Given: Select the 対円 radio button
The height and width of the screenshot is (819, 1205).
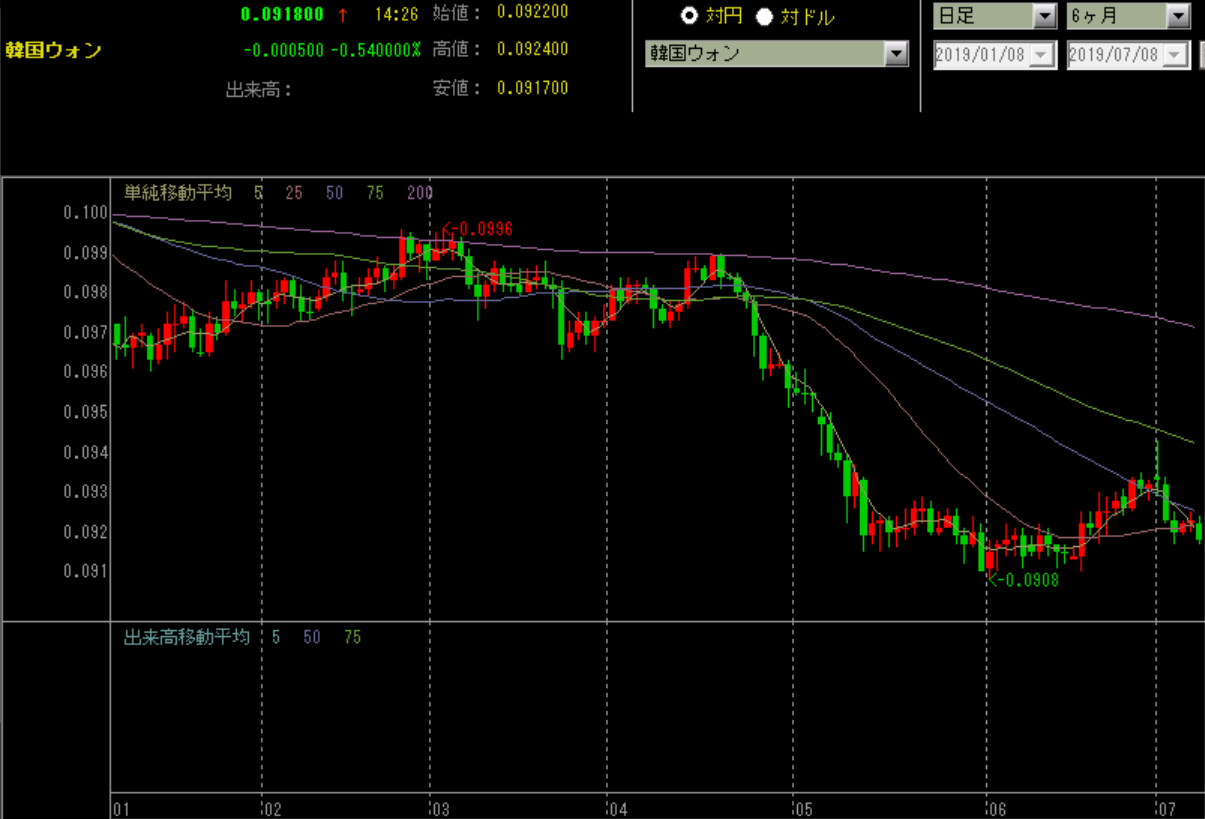Looking at the screenshot, I should (690, 16).
